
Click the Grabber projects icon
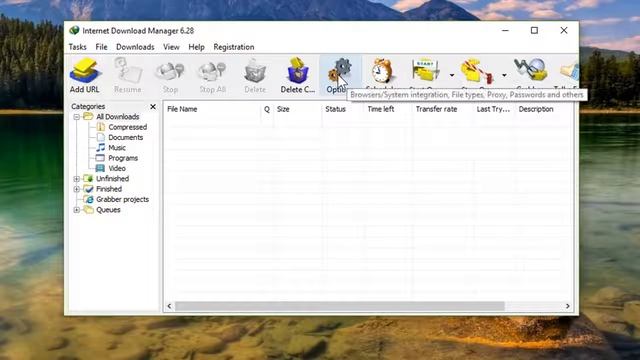(x=89, y=199)
